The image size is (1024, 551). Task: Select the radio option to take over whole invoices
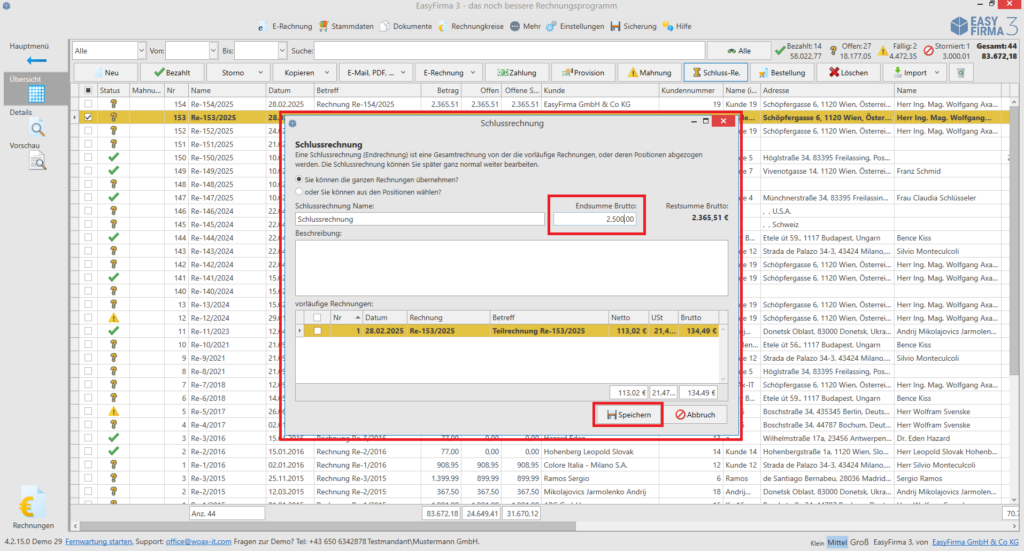[x=300, y=179]
